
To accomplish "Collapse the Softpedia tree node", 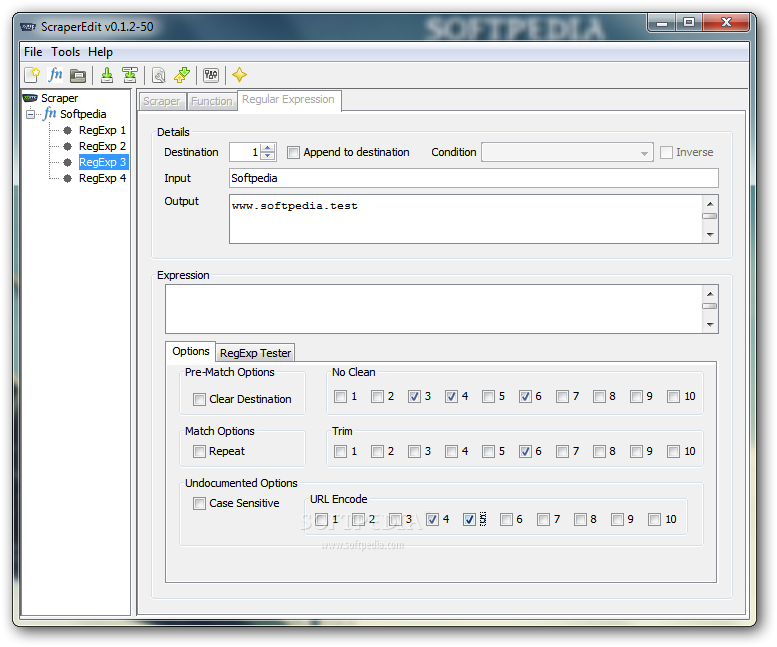I will click(x=30, y=114).
